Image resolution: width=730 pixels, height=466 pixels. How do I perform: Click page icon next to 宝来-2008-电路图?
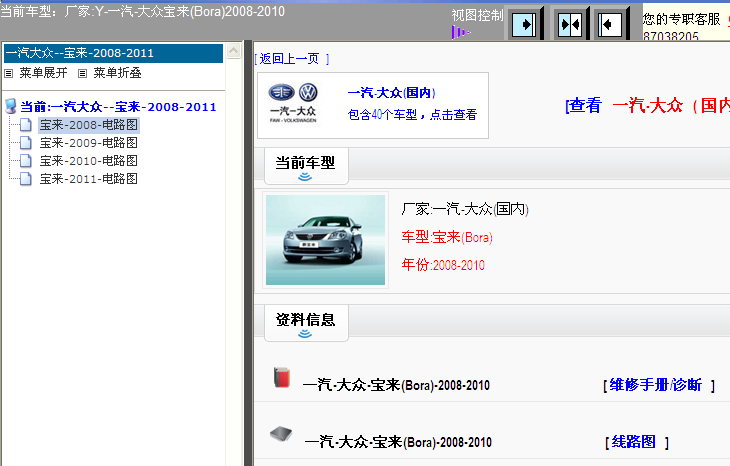[26, 125]
